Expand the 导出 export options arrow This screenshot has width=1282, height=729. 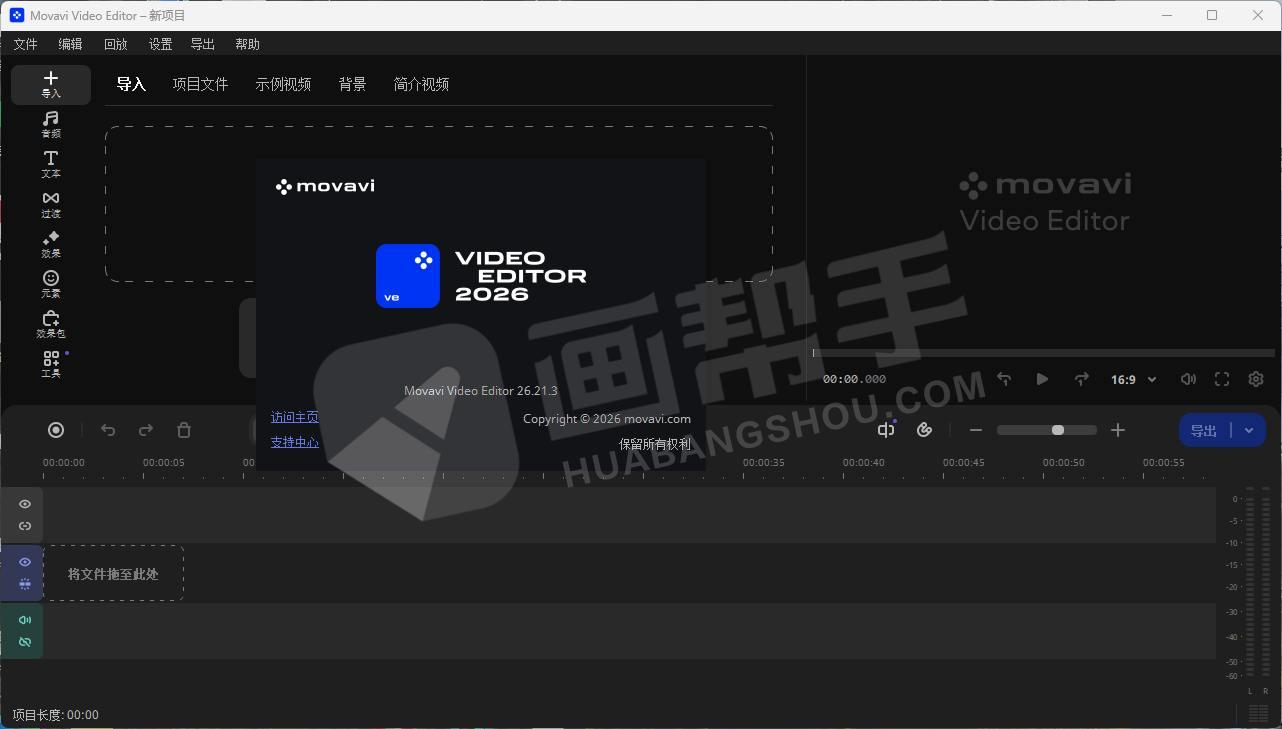click(1249, 430)
